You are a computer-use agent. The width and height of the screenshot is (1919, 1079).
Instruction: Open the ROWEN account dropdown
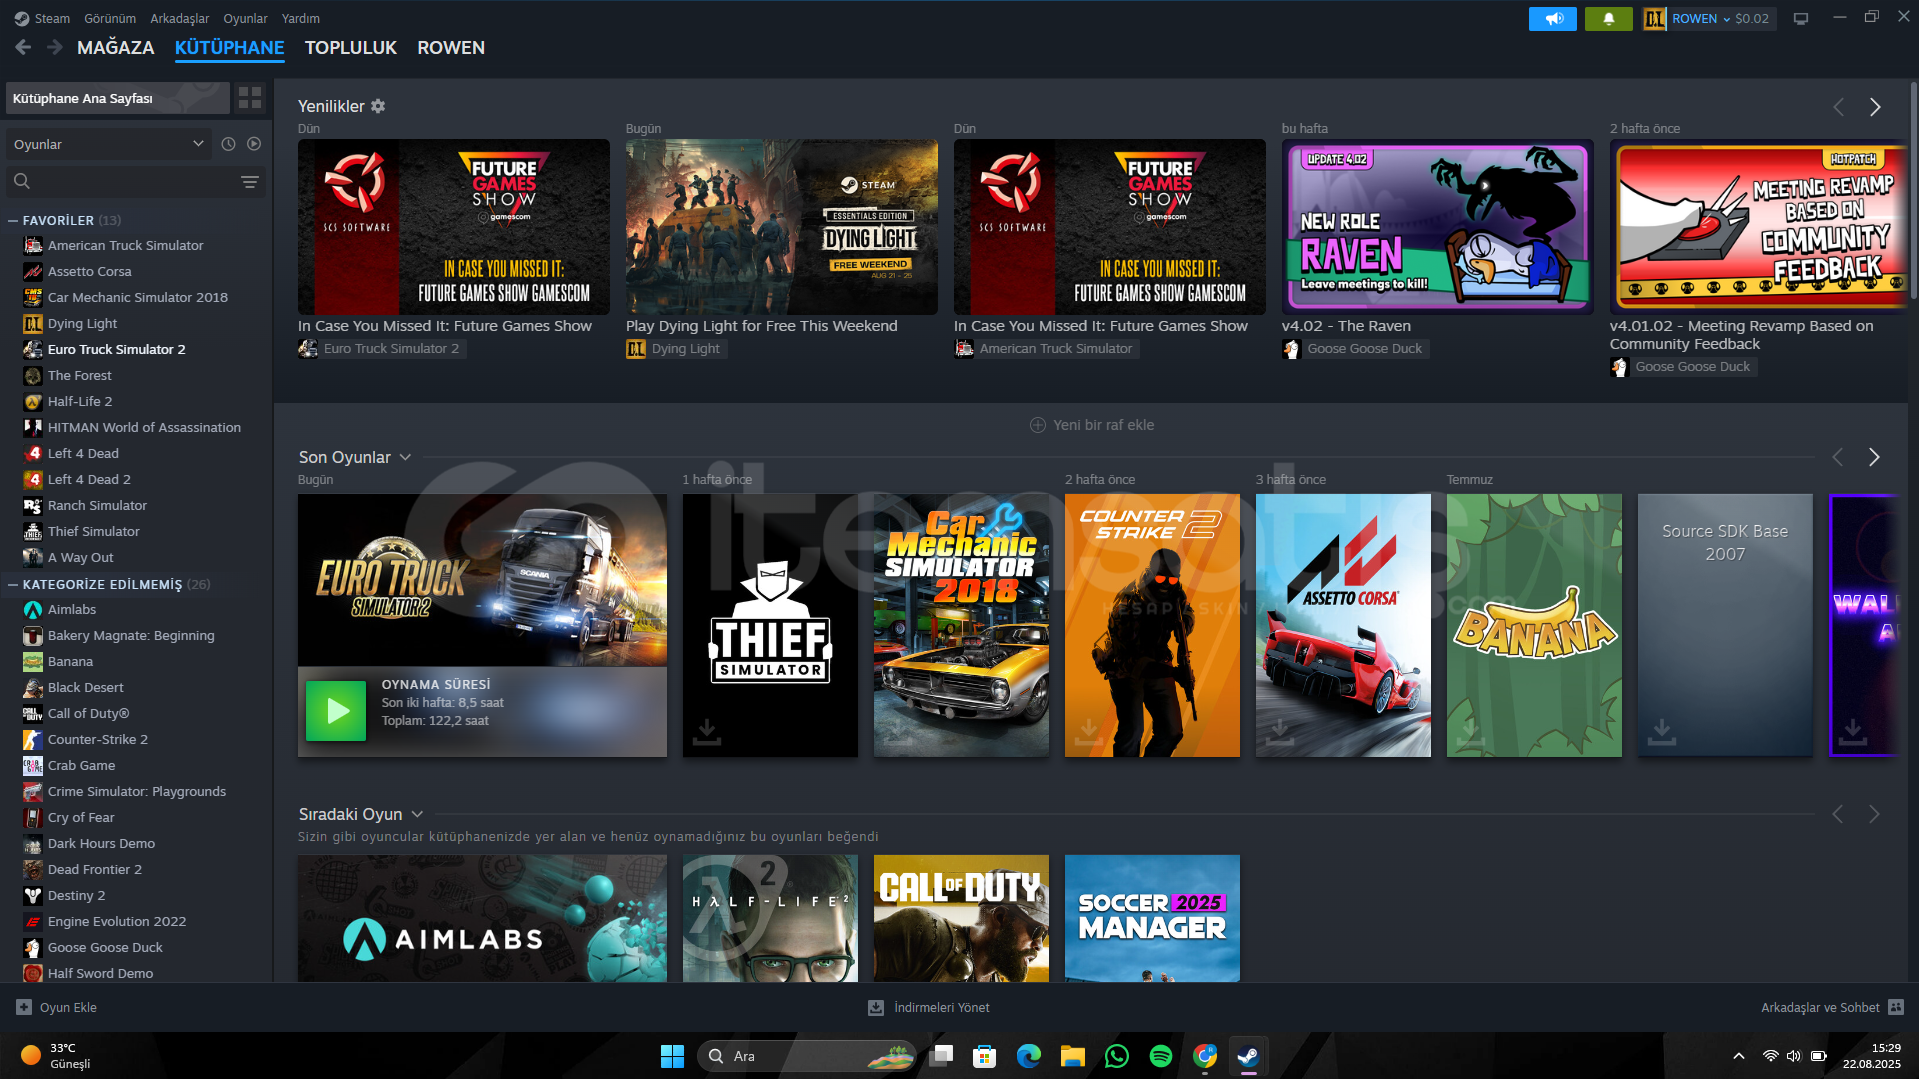click(x=1709, y=18)
